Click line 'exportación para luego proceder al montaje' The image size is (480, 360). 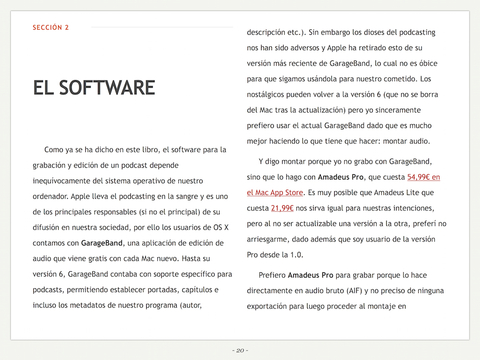click(326, 306)
